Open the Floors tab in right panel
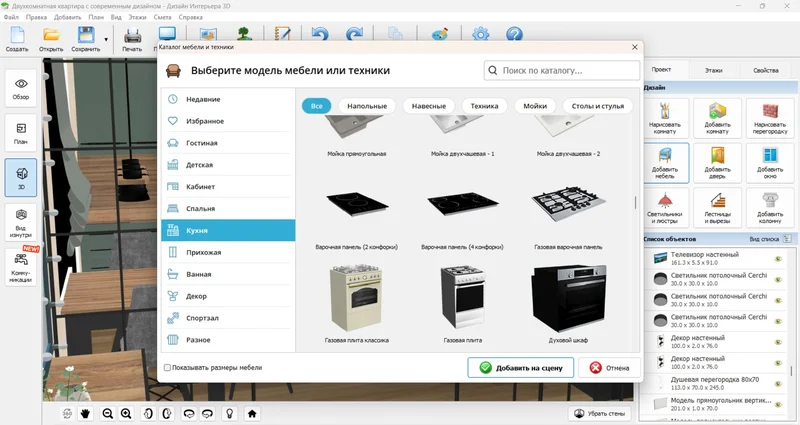Image resolution: width=800 pixels, height=425 pixels. click(713, 71)
